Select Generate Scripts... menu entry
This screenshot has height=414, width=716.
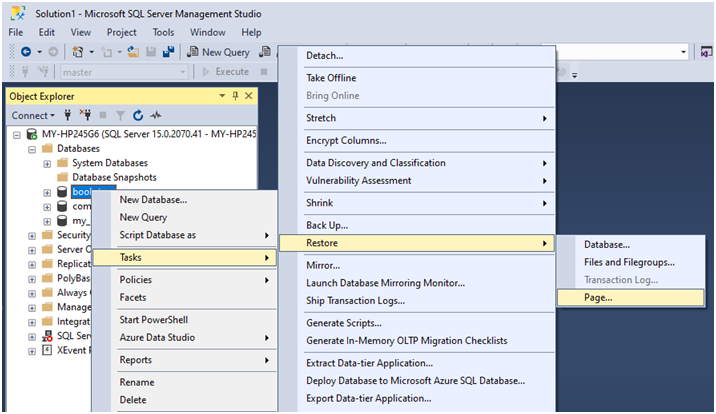tap(417, 323)
